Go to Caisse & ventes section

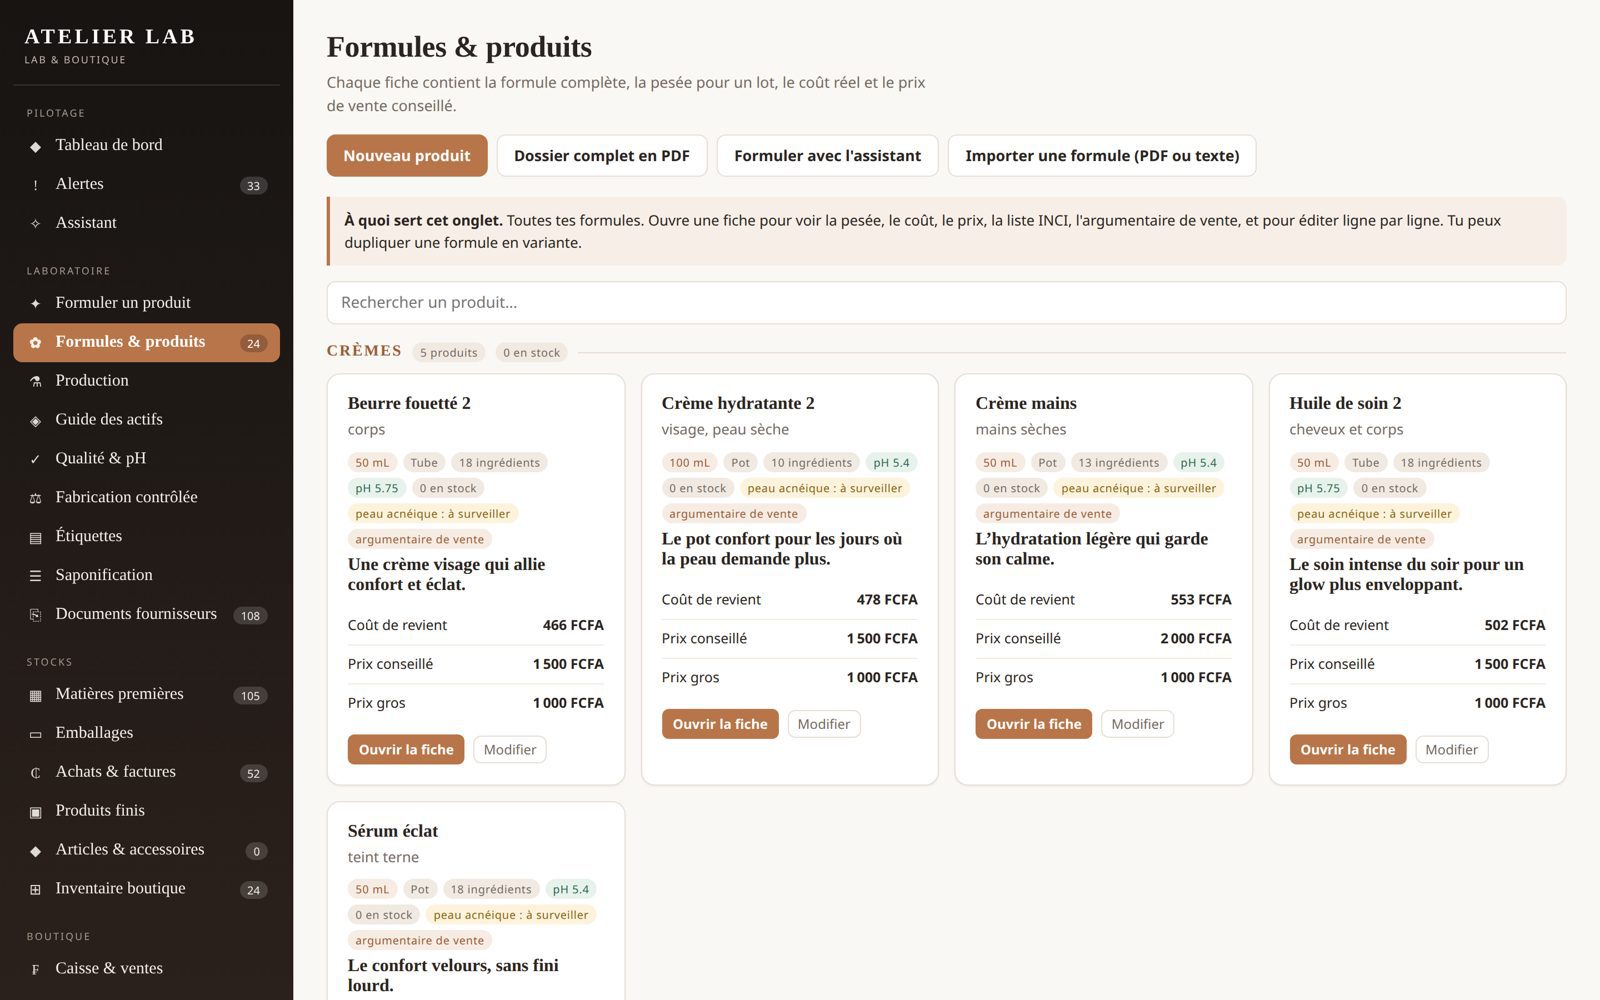146,968
